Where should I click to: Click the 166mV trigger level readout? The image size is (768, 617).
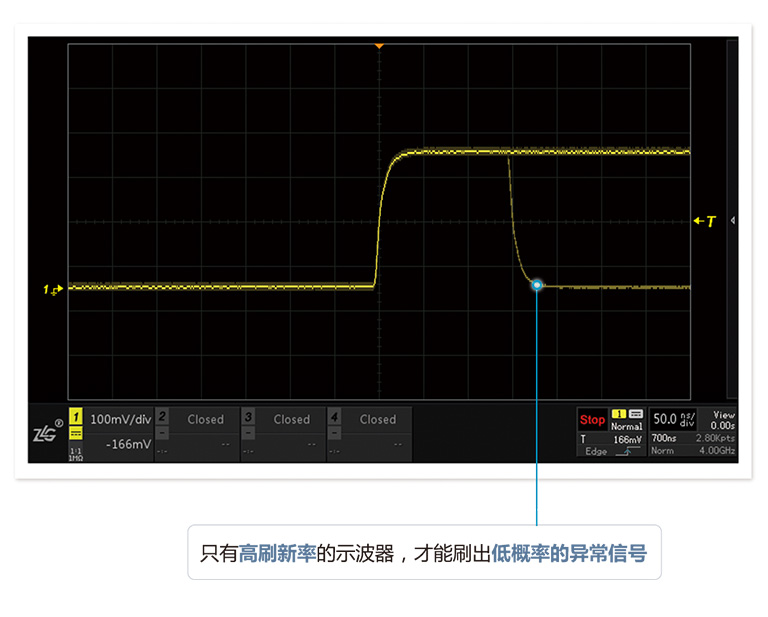pyautogui.click(x=627, y=439)
